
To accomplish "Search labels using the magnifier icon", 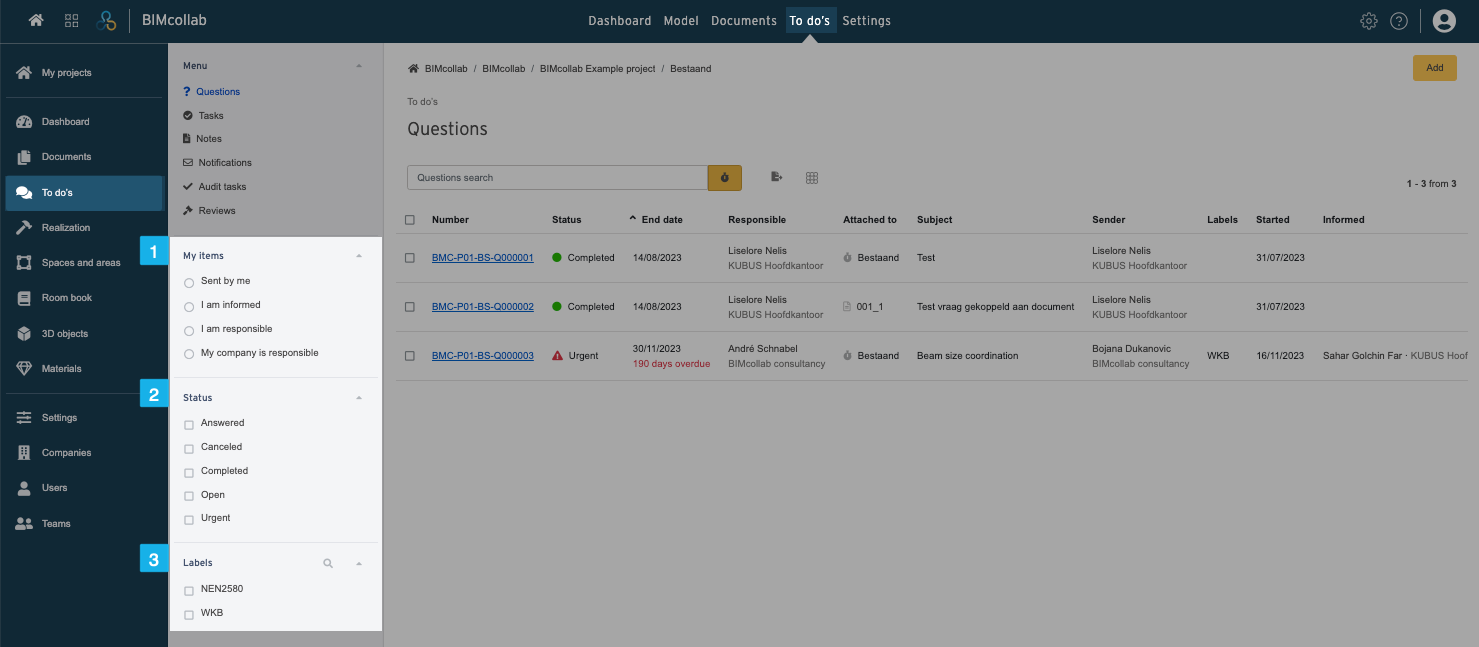I will pyautogui.click(x=327, y=564).
